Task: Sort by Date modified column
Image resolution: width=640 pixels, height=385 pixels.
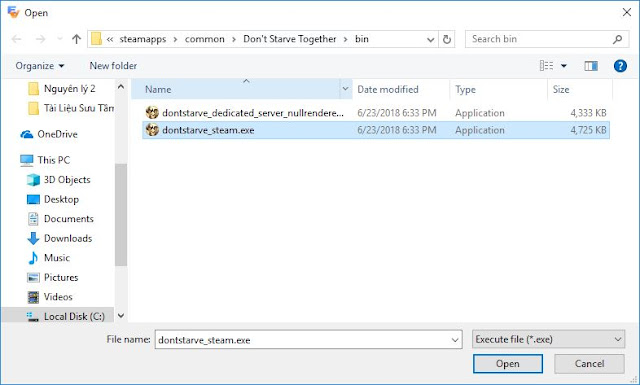Action: [401, 89]
